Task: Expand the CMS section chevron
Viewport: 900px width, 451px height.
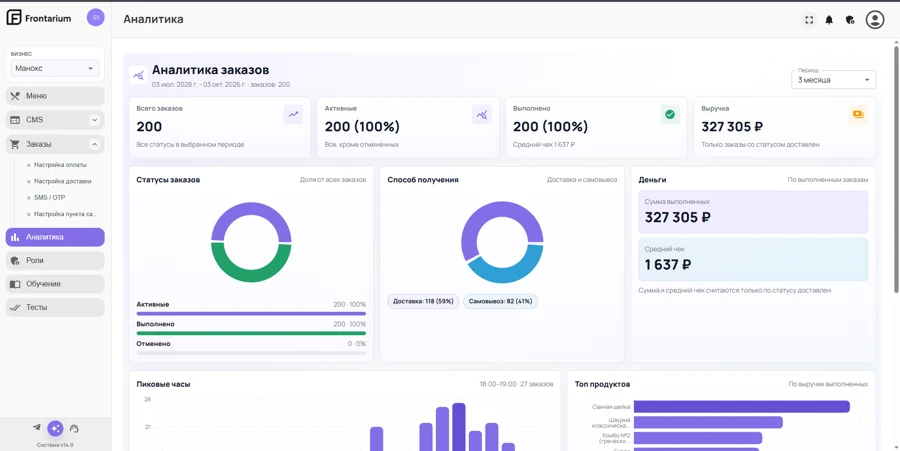Action: tap(95, 120)
